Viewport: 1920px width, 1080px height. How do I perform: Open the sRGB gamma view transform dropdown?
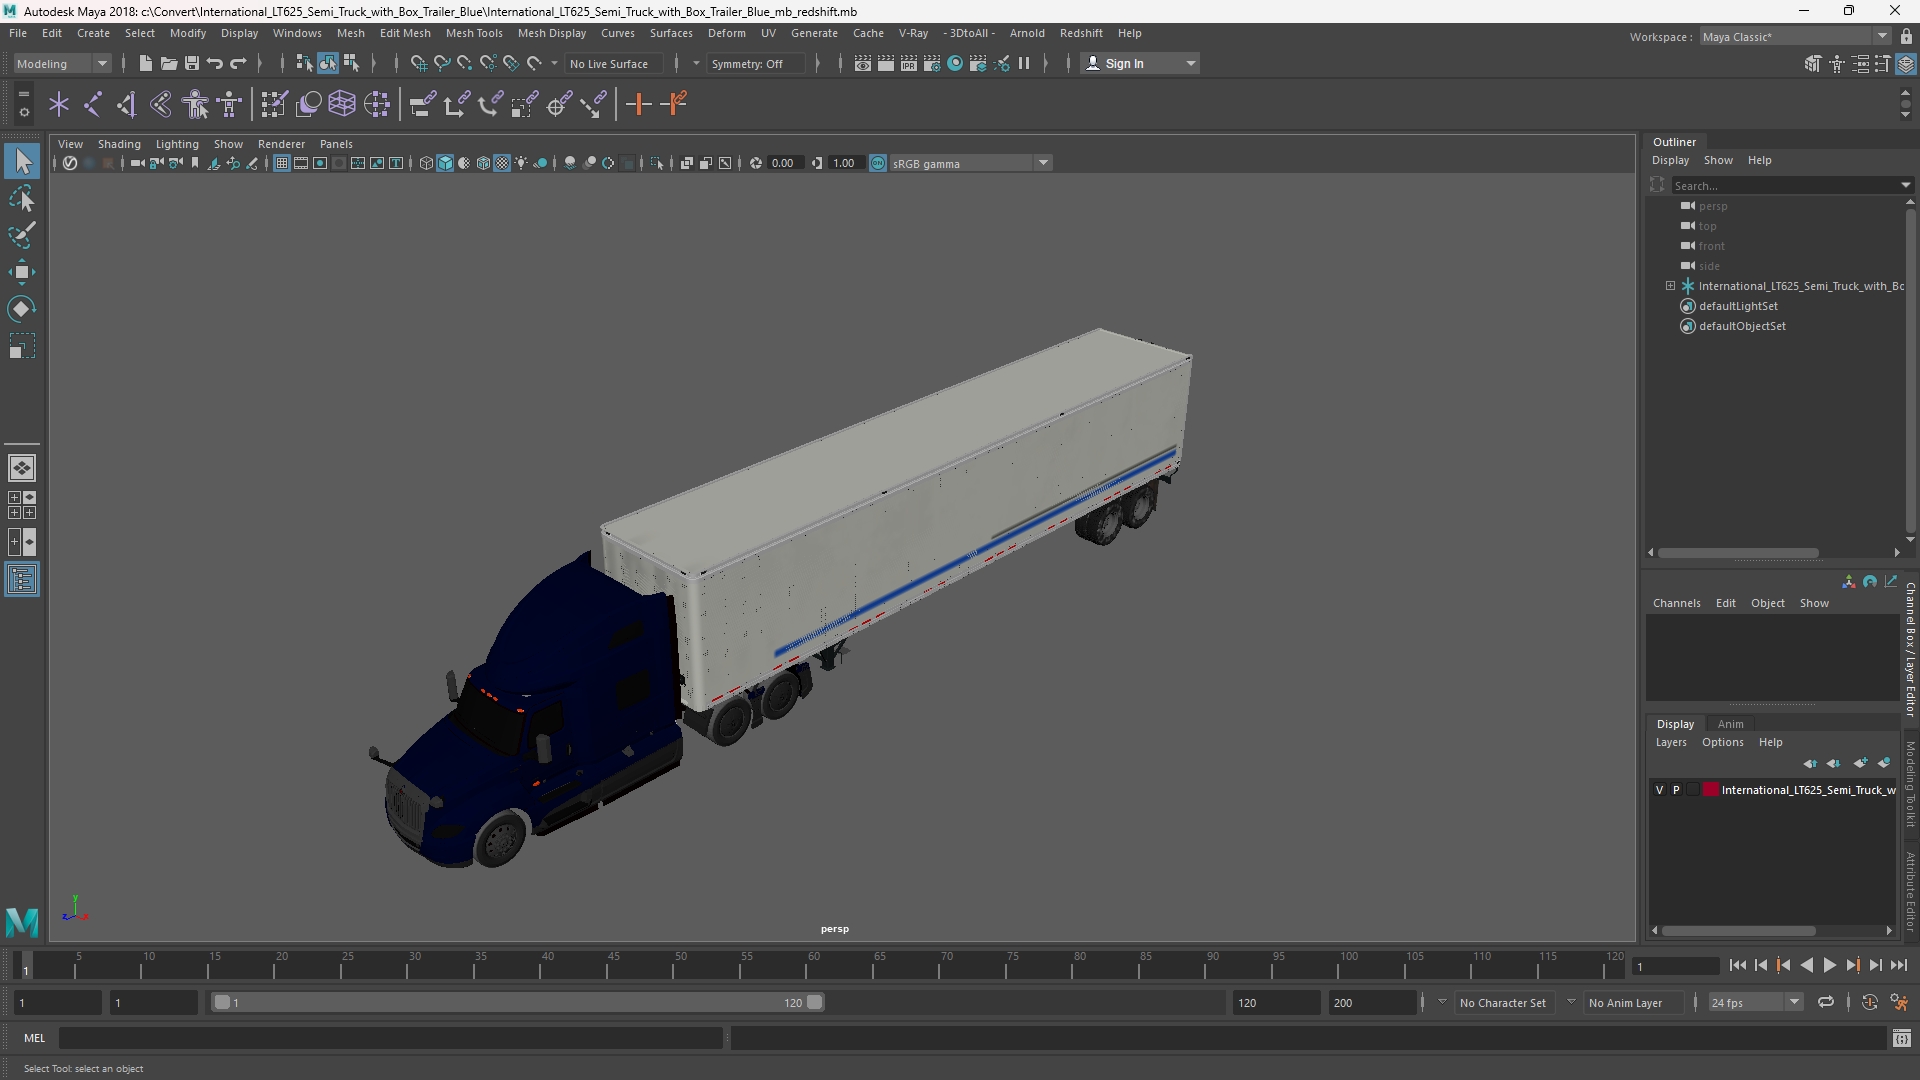point(970,163)
